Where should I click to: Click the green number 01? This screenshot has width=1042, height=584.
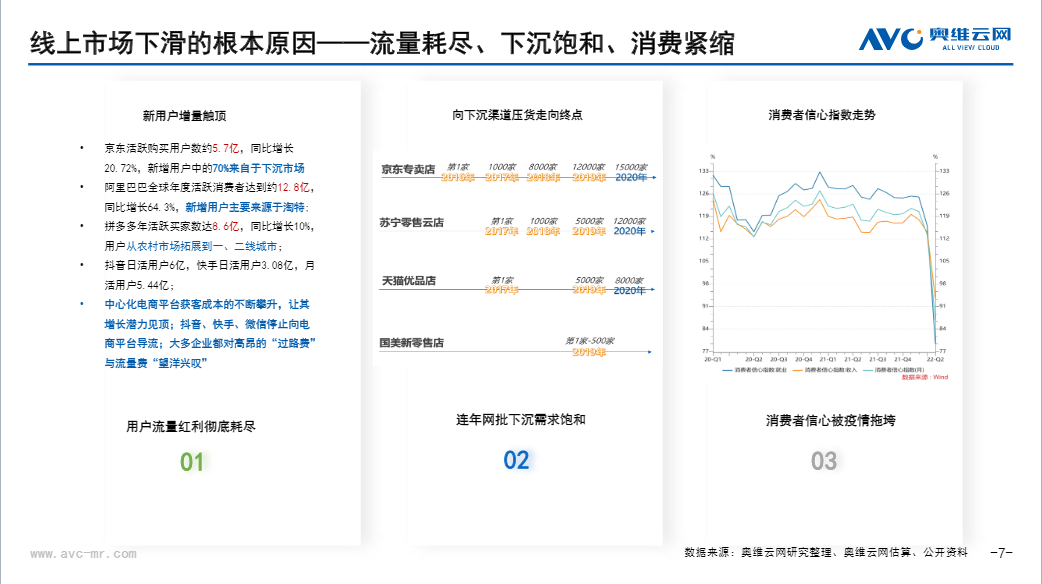[x=192, y=462]
